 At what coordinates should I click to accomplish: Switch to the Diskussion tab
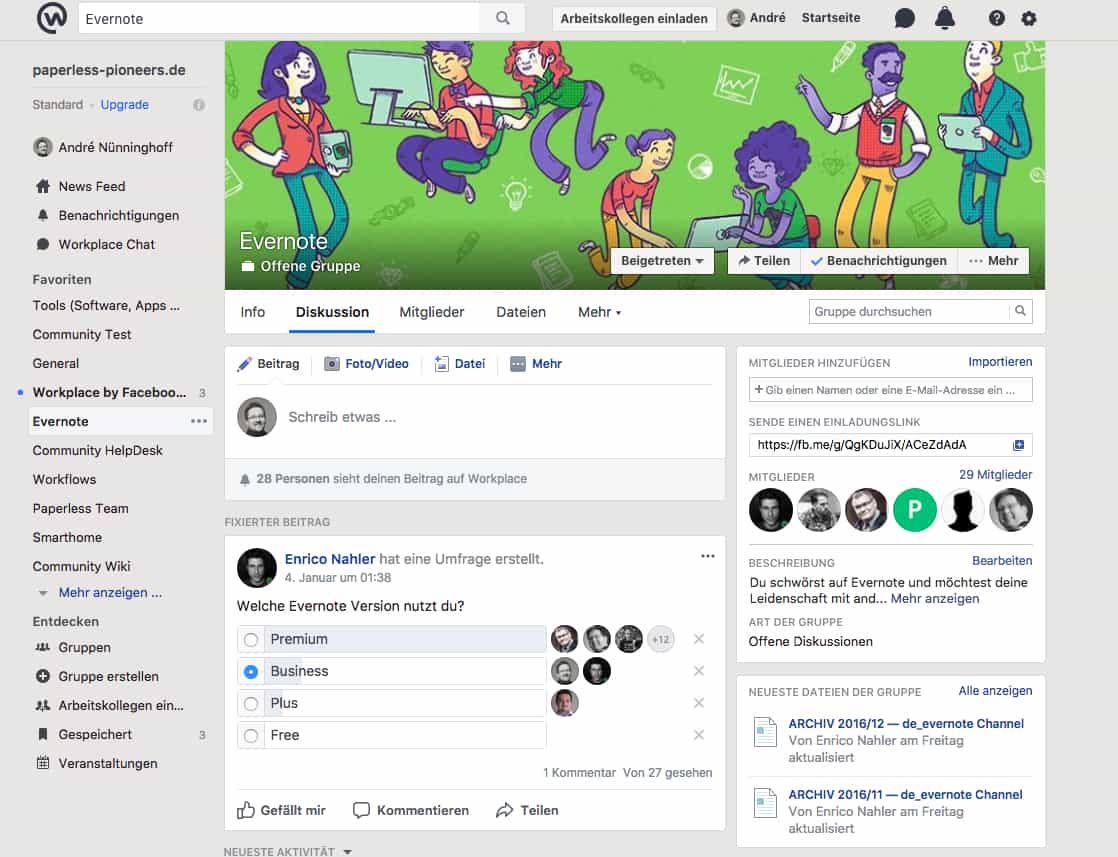click(332, 312)
